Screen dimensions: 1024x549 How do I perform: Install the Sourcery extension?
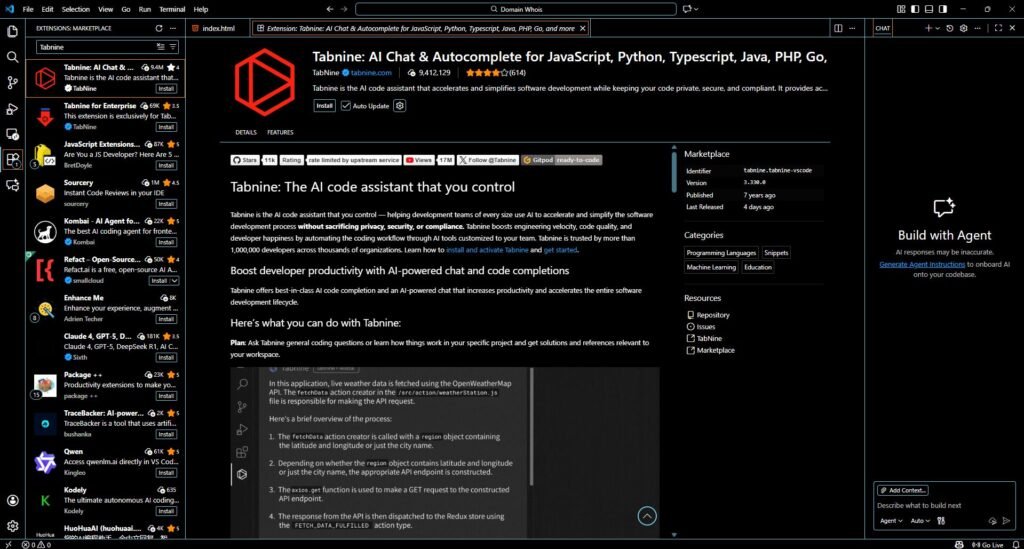(x=167, y=204)
